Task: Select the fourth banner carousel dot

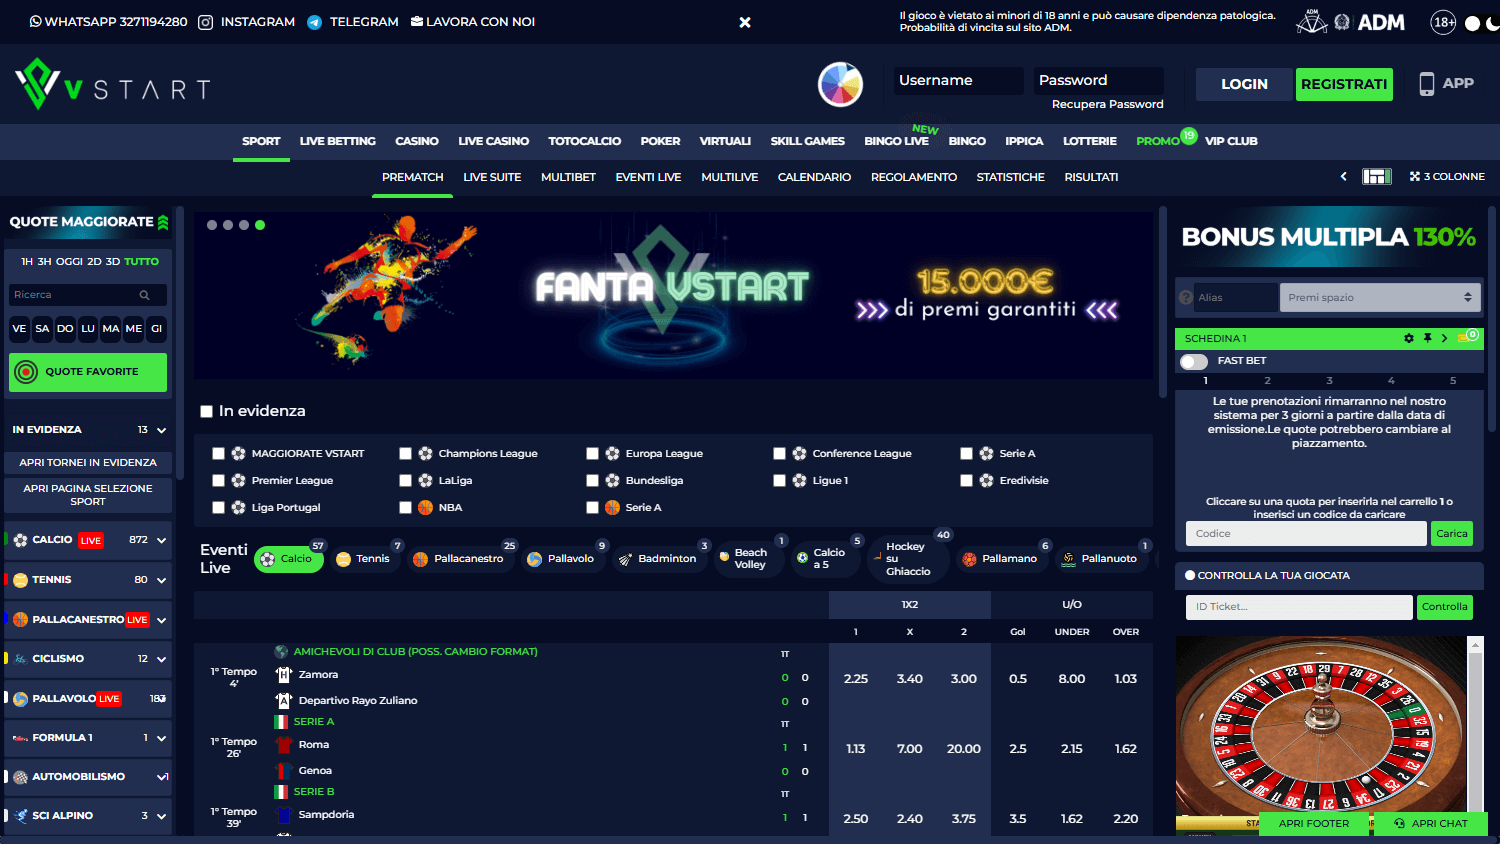Action: tap(260, 225)
